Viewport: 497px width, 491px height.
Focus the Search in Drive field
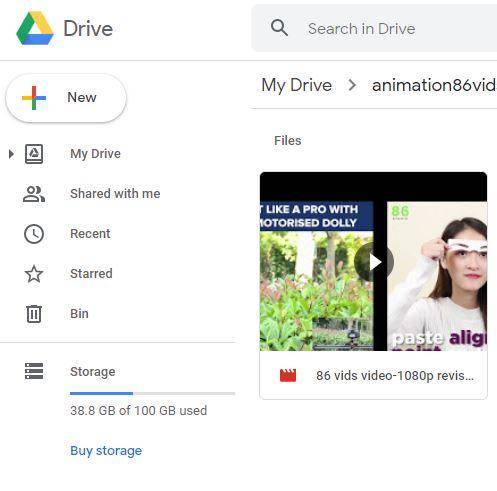[374, 28]
